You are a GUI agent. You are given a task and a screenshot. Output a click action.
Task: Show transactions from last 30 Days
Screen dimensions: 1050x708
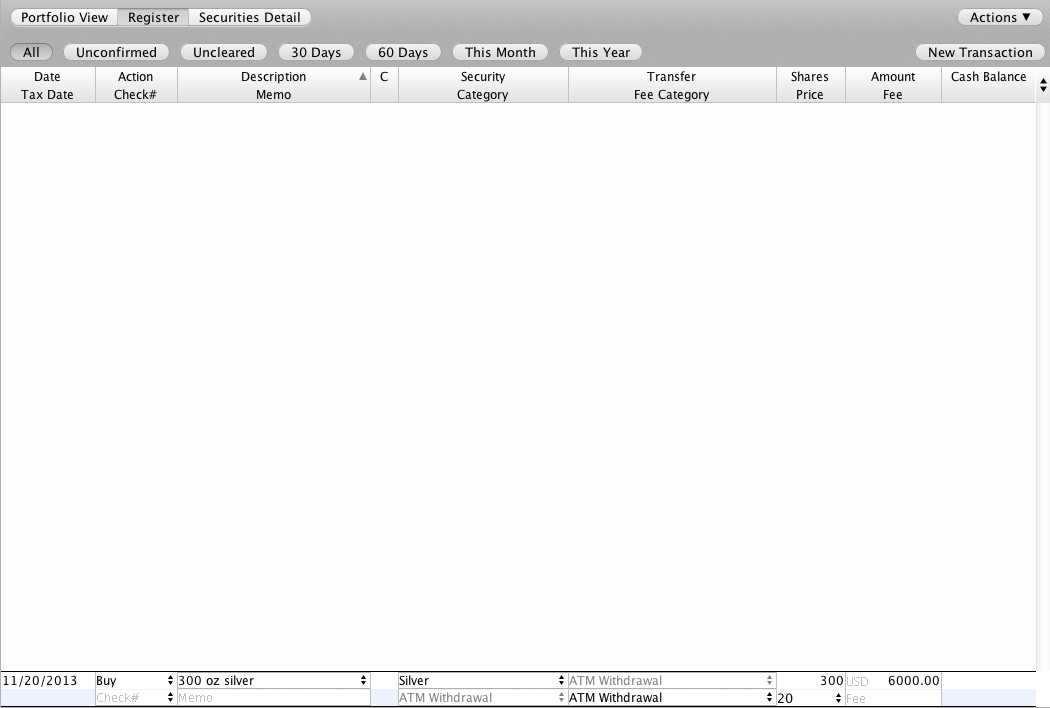[315, 52]
